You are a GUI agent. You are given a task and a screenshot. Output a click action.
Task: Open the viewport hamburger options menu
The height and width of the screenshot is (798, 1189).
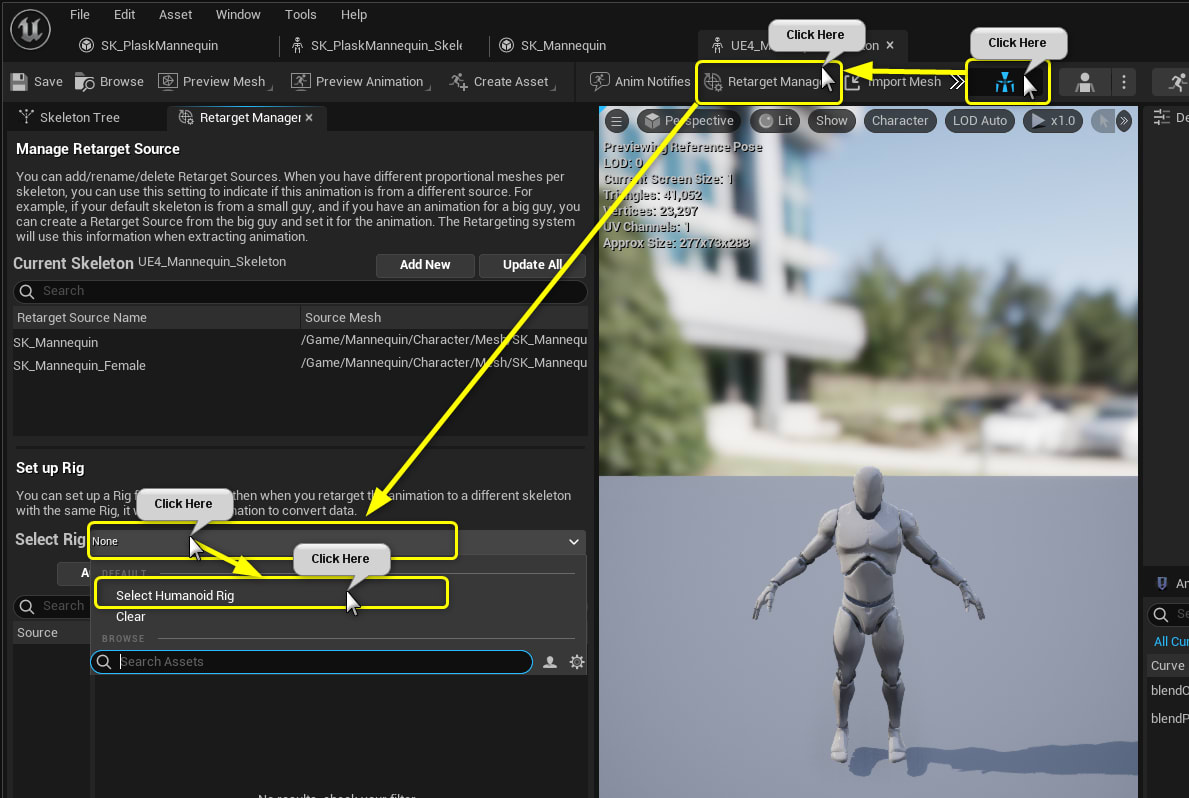click(616, 121)
